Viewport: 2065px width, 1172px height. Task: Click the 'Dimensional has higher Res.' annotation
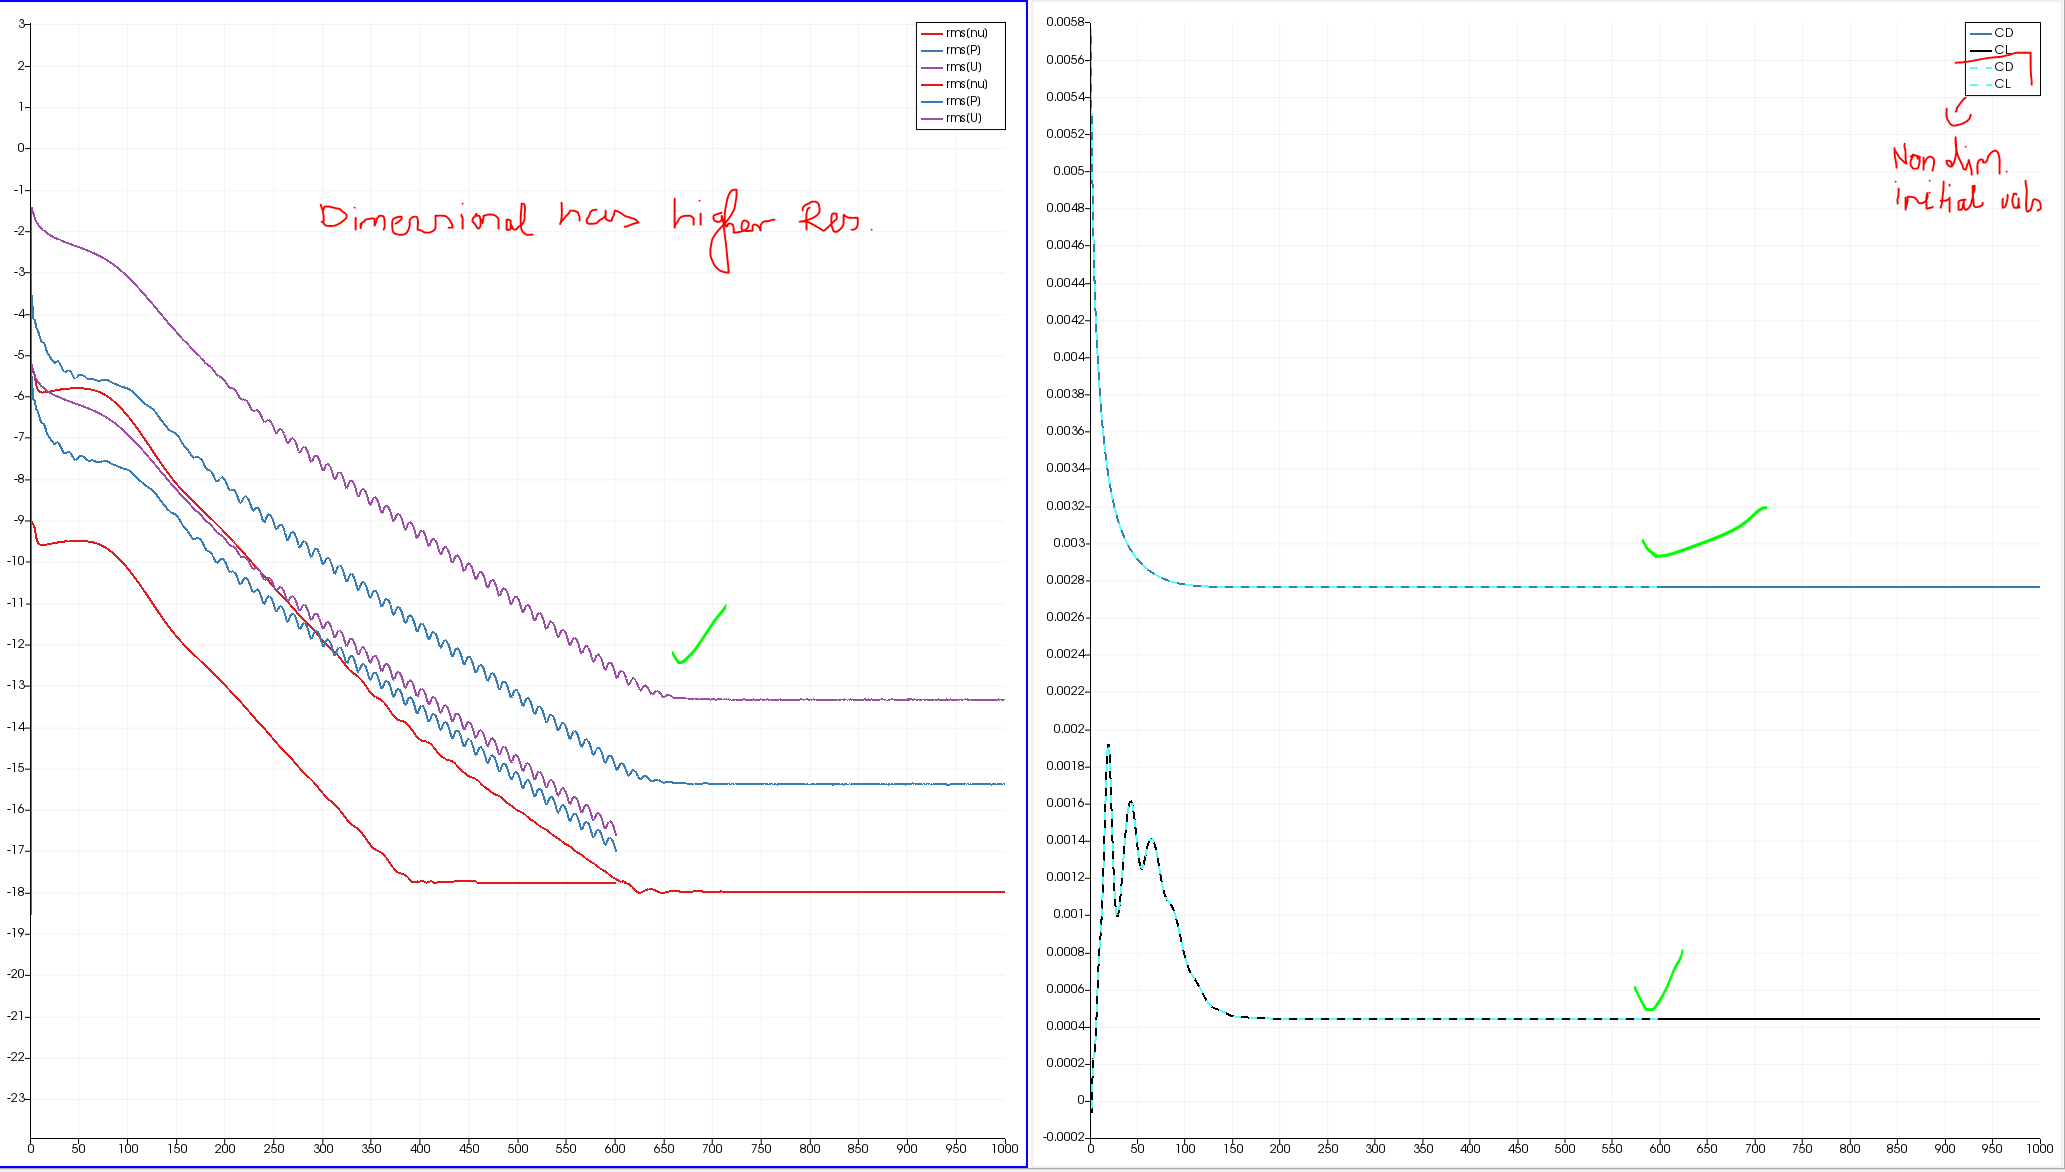[595, 220]
